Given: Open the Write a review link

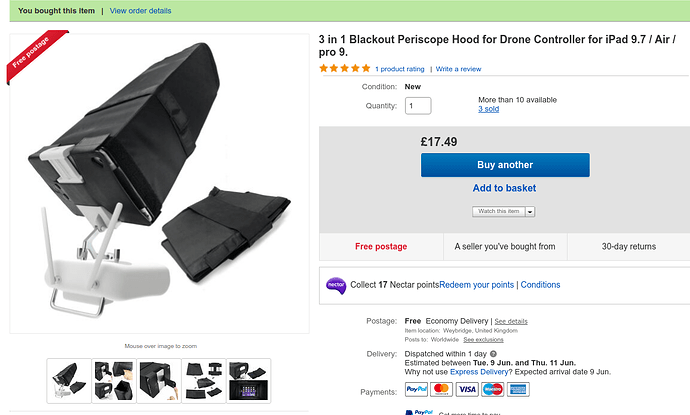Looking at the screenshot, I should pyautogui.click(x=458, y=69).
